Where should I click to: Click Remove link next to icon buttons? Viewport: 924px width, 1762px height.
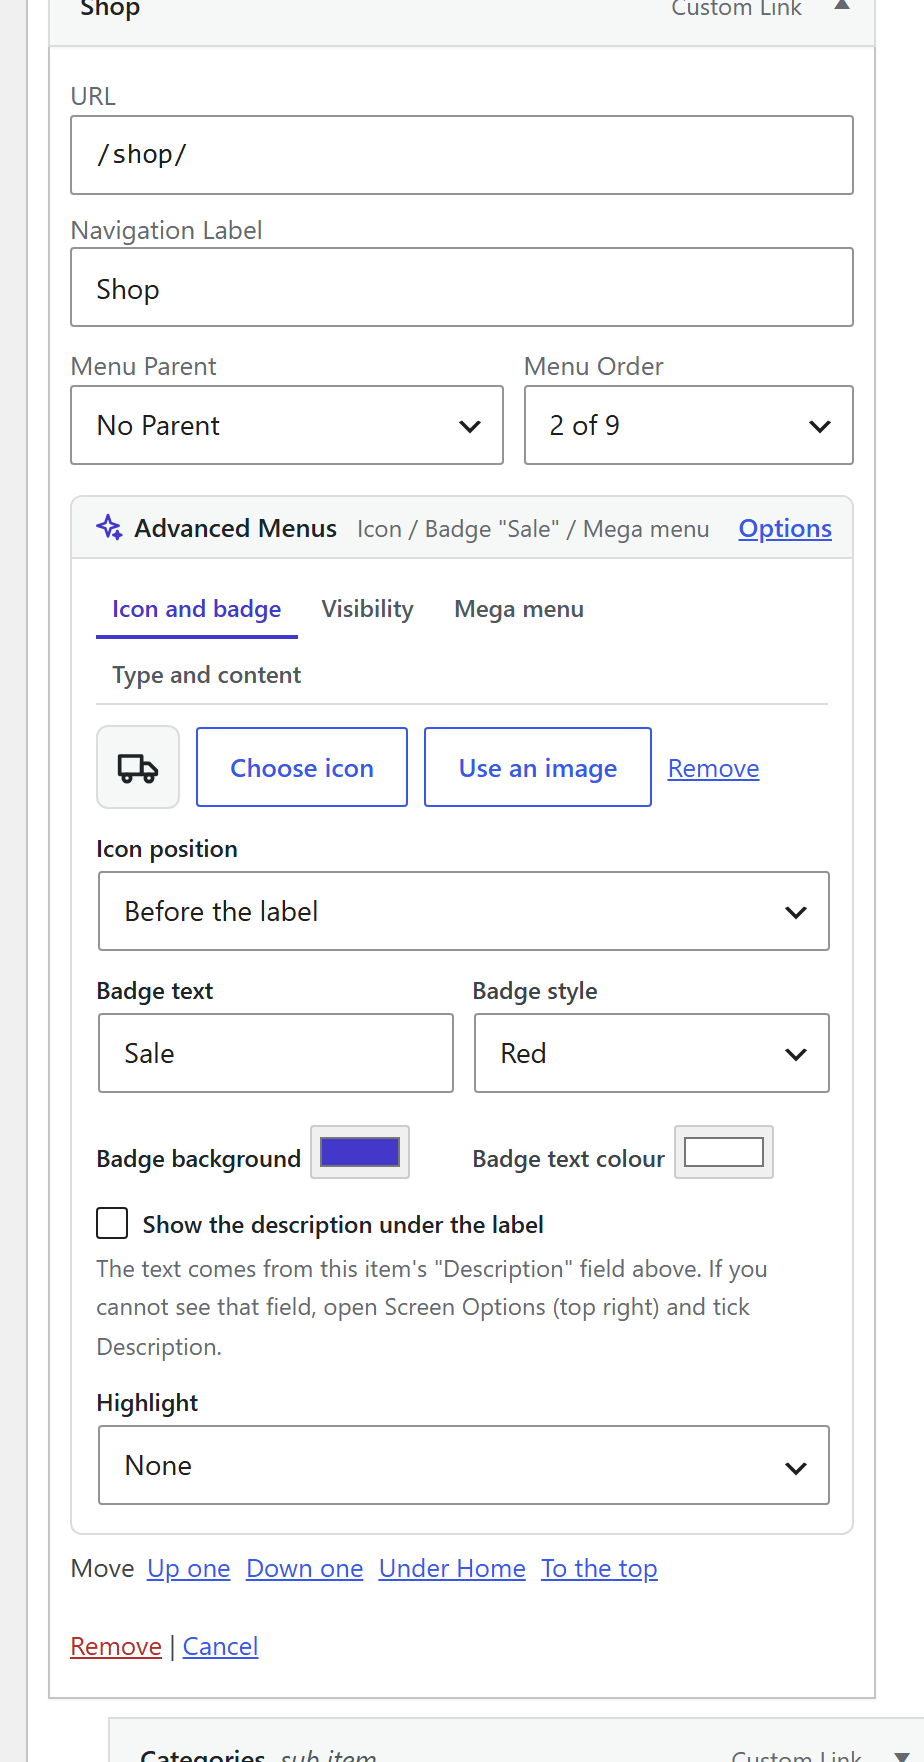[x=714, y=768]
